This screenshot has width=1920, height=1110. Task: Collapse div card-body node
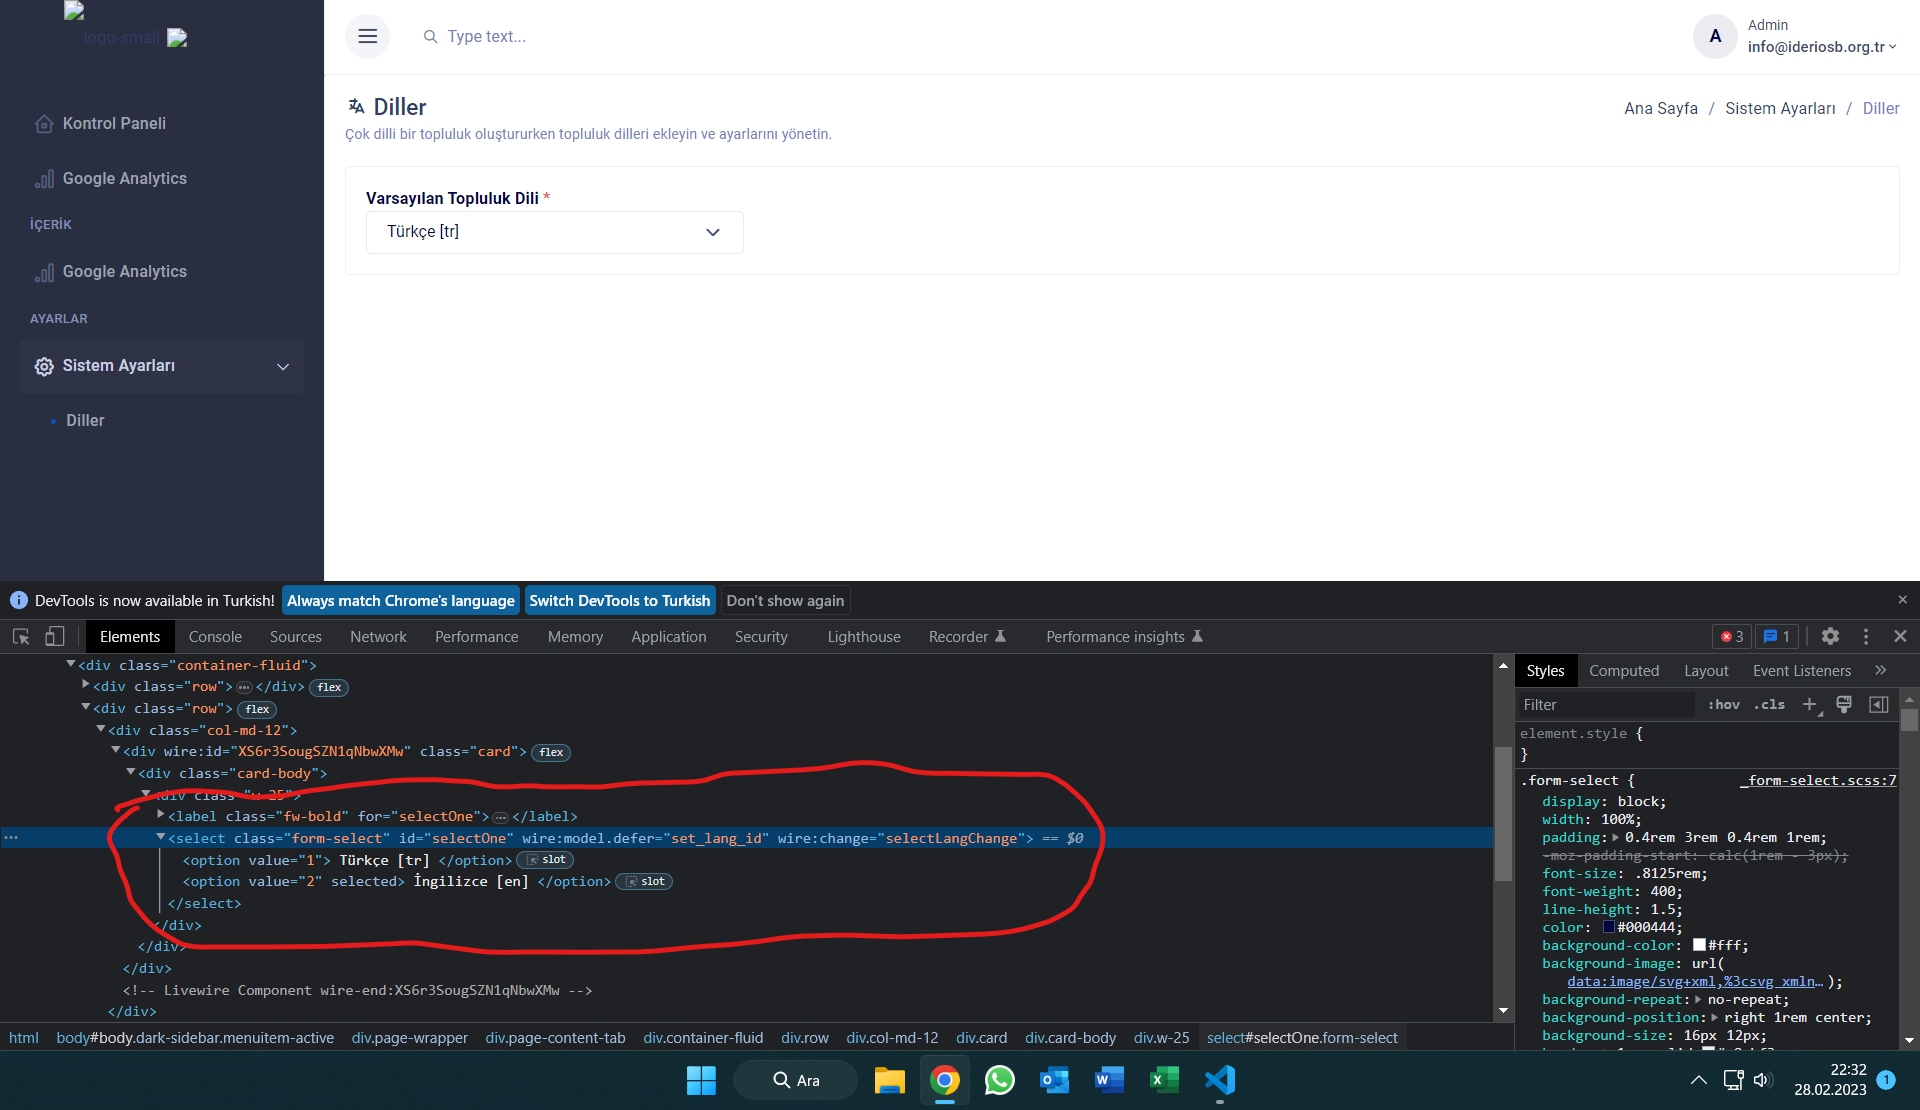(131, 772)
